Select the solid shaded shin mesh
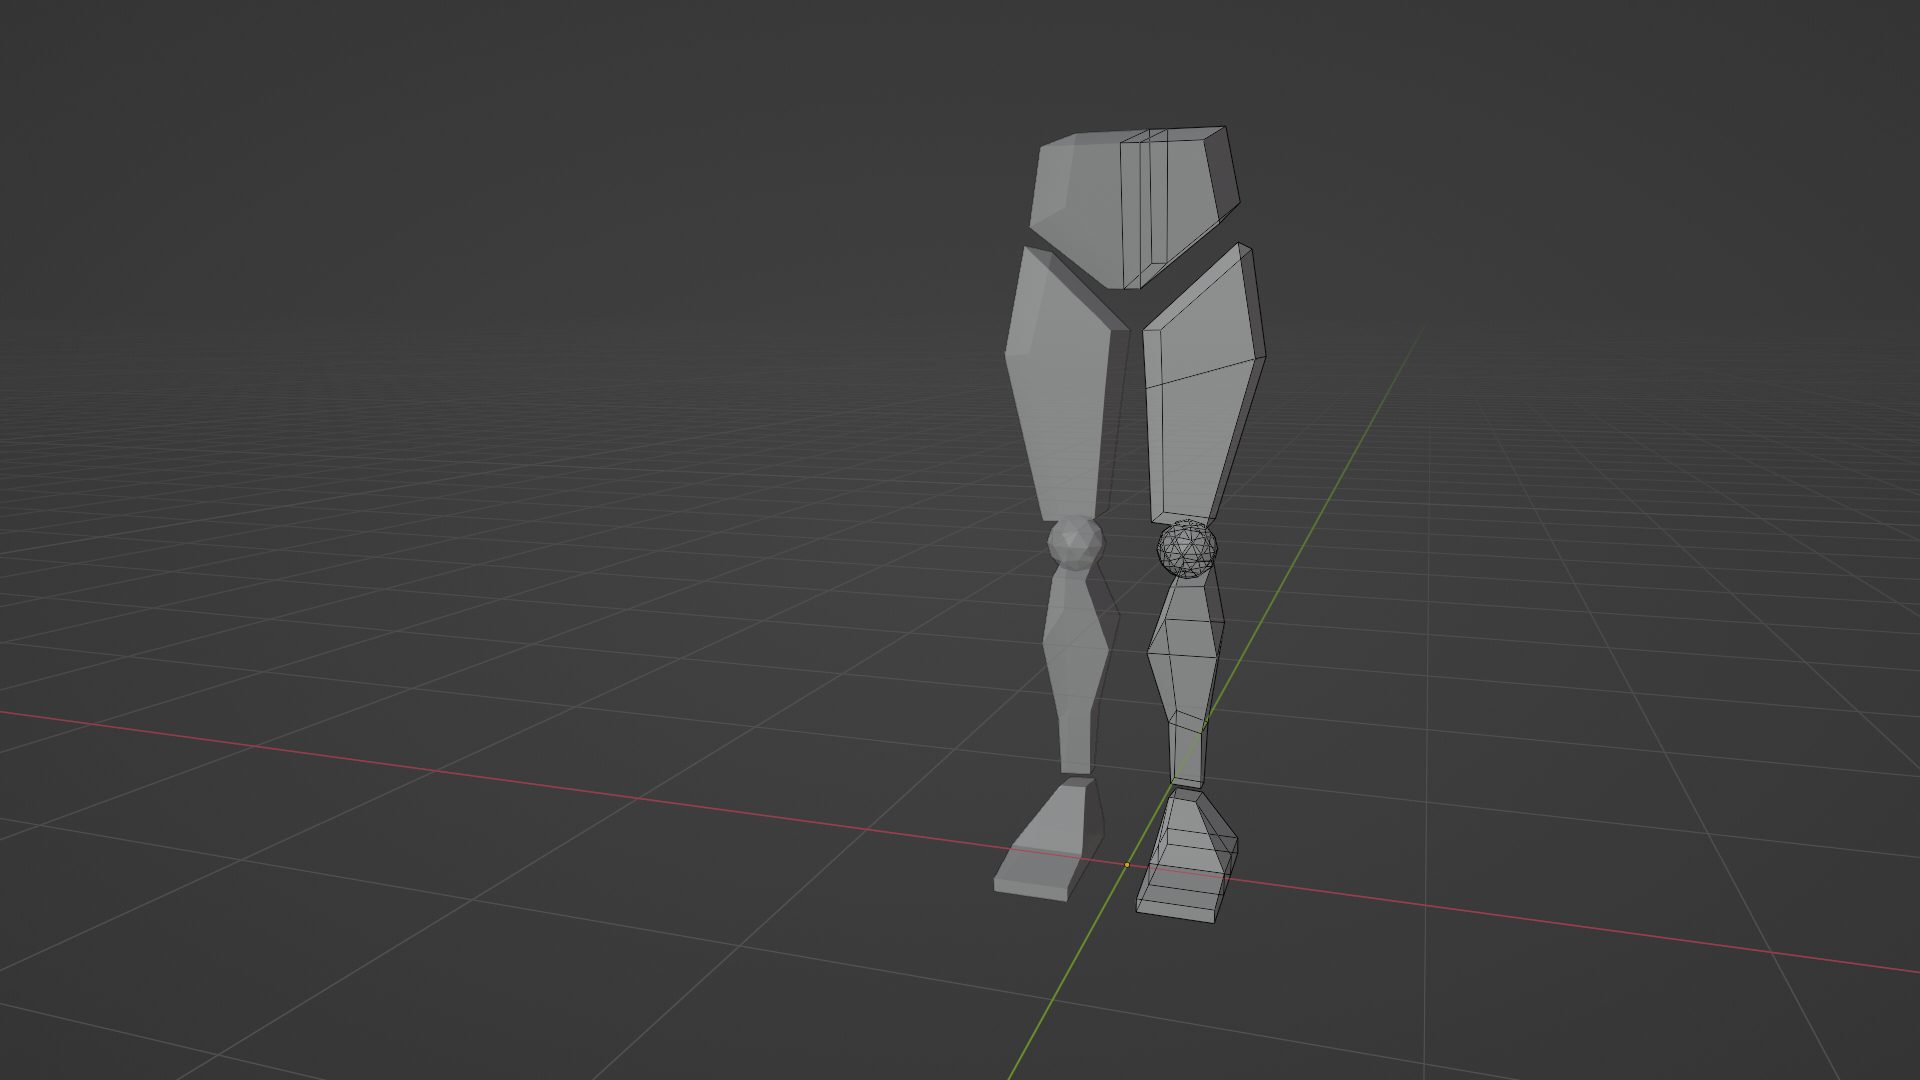Image resolution: width=1920 pixels, height=1080 pixels. (x=1075, y=660)
